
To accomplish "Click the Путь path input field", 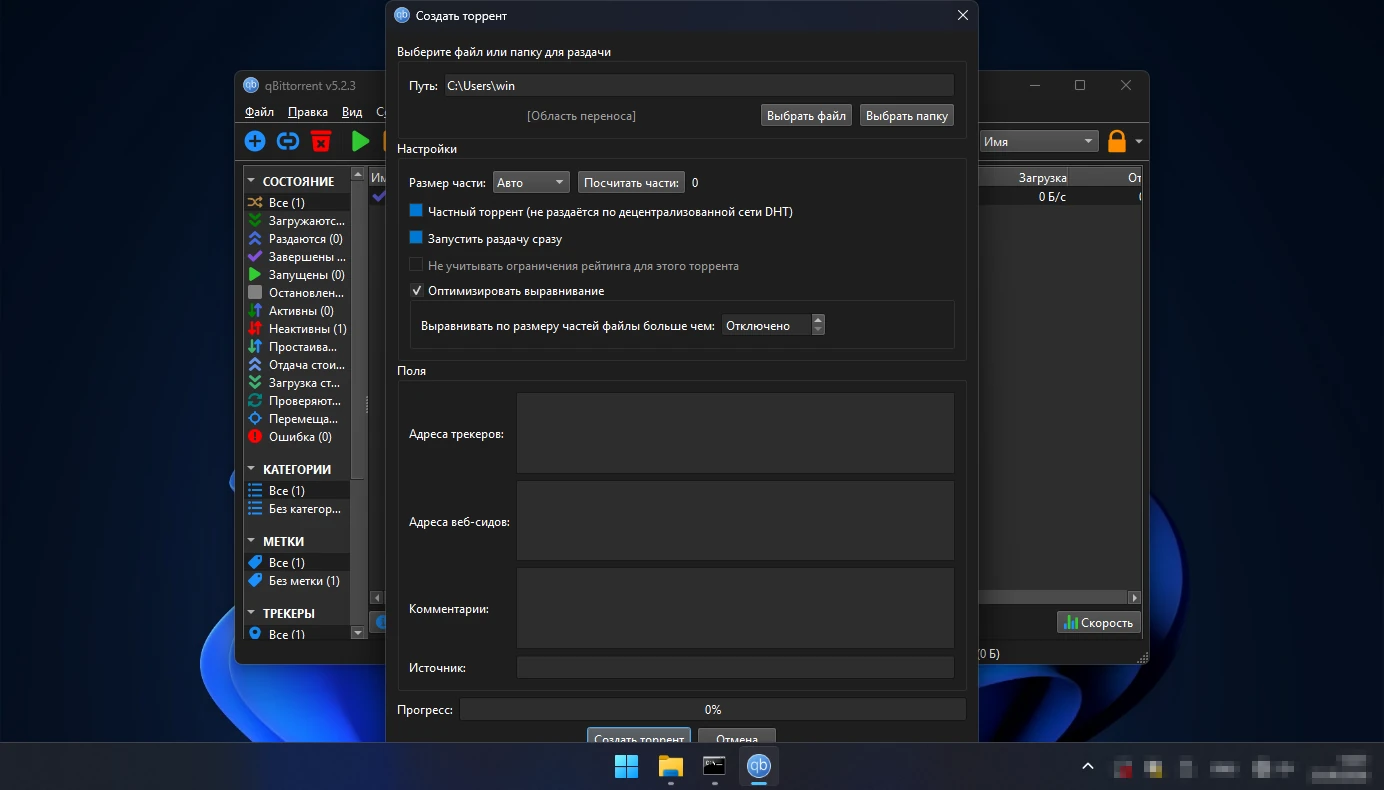I will 698,86.
